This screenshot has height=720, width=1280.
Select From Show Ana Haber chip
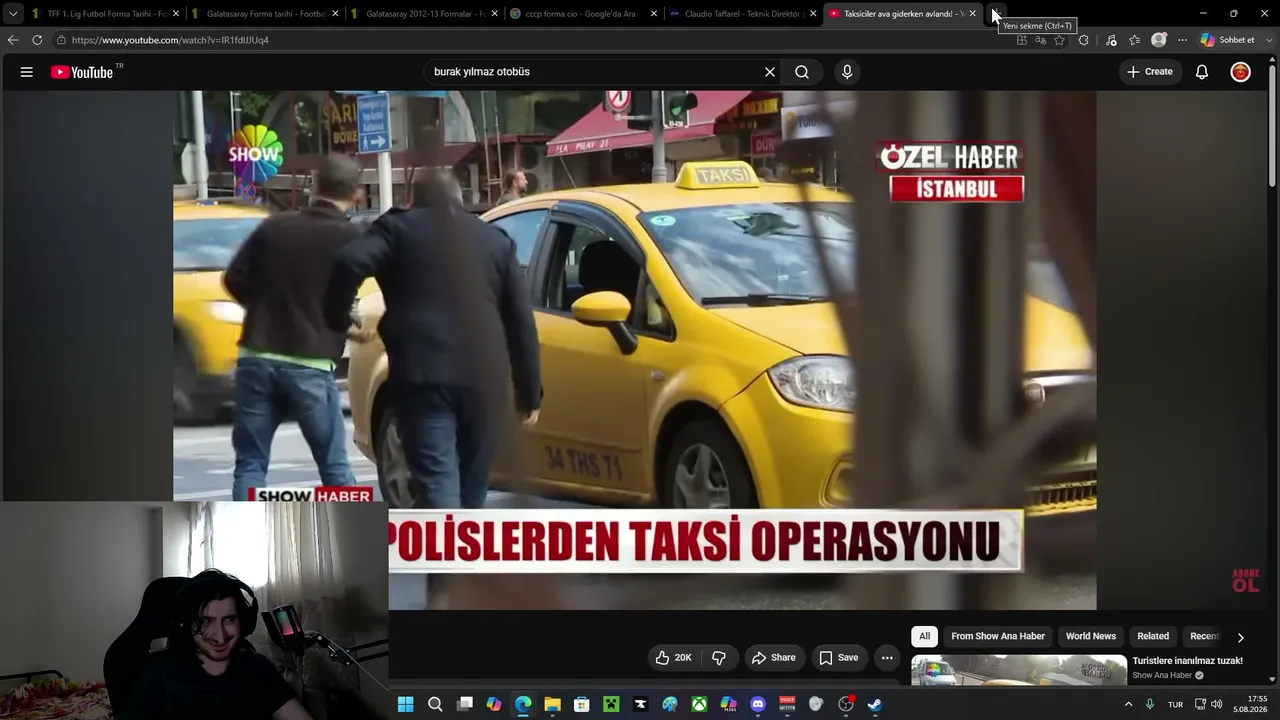[998, 636]
